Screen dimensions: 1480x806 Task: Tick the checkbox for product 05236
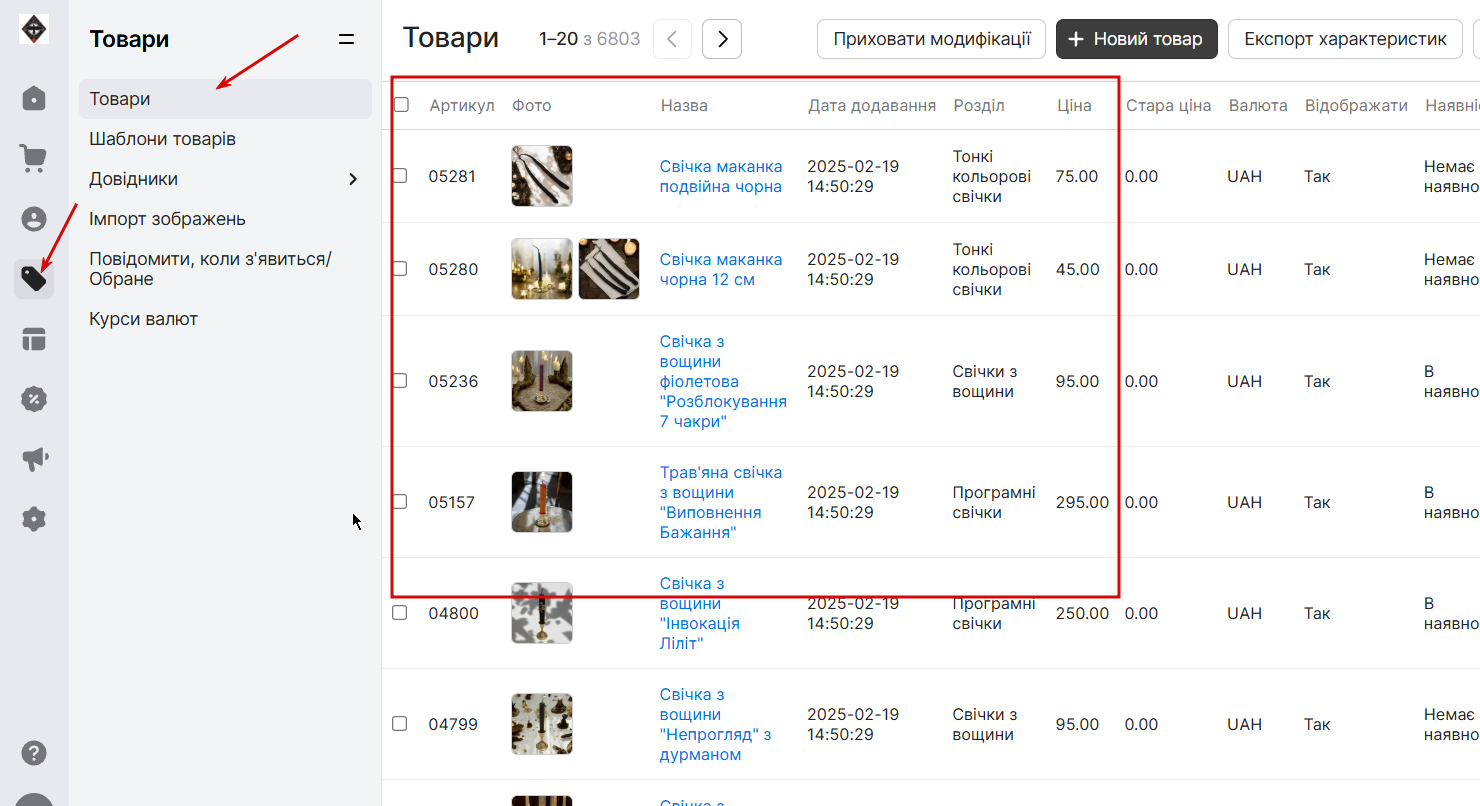click(400, 381)
